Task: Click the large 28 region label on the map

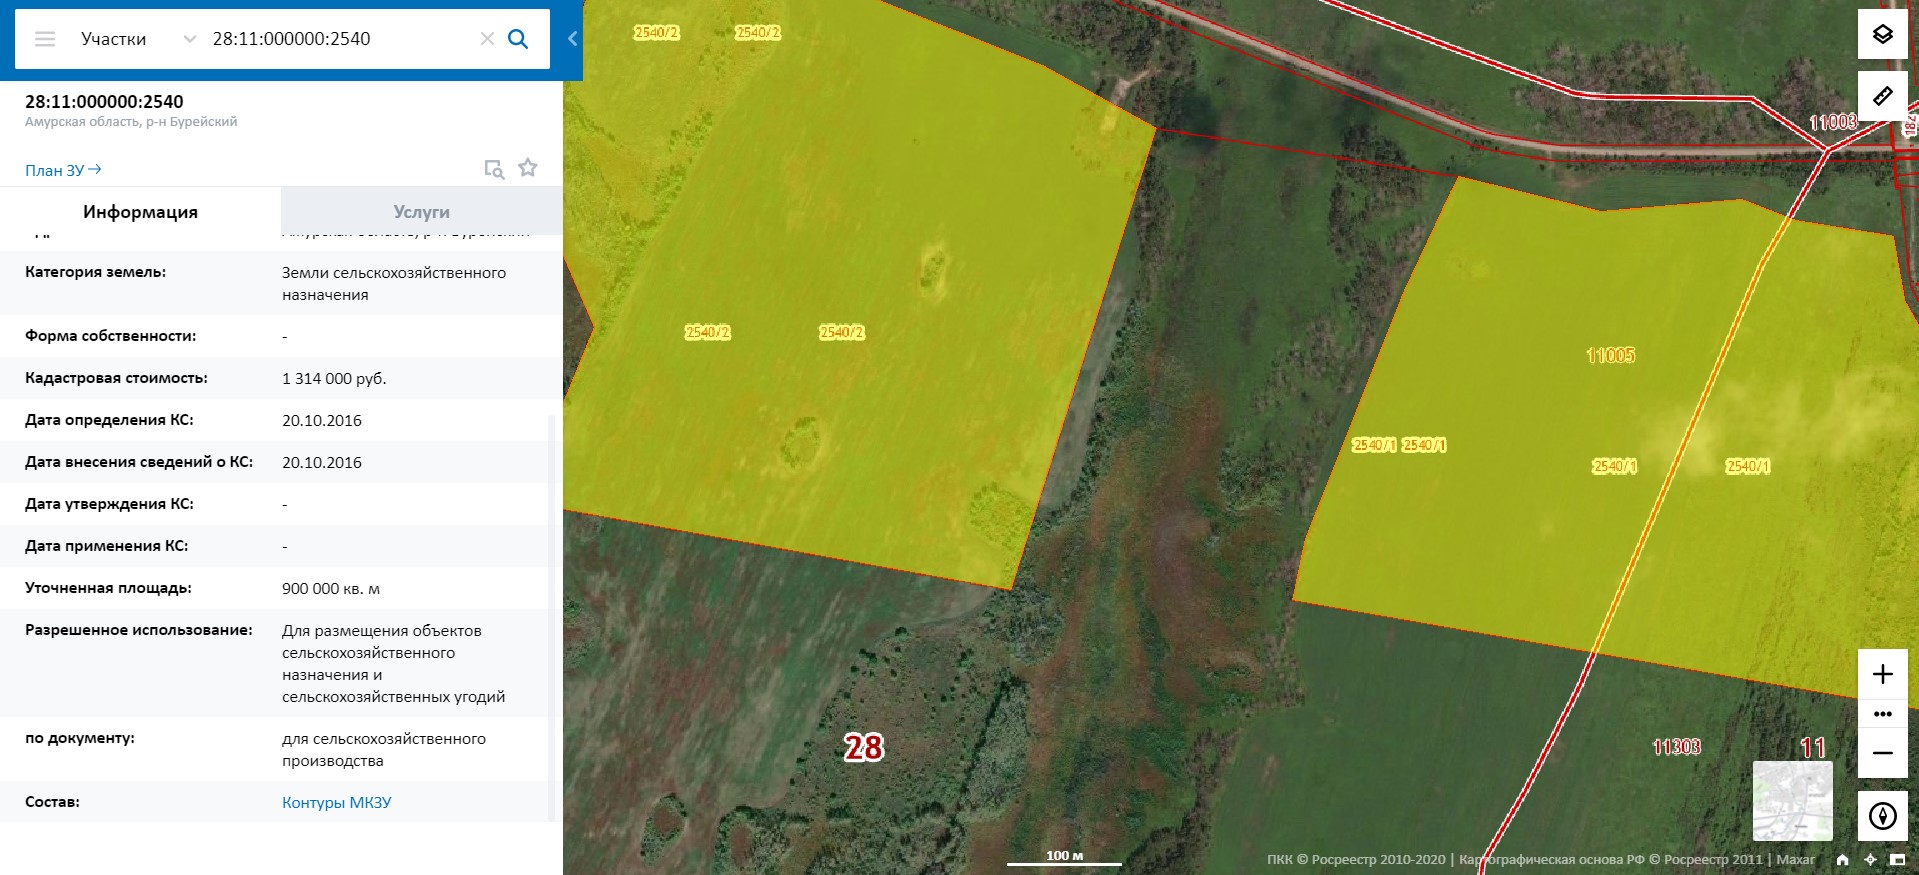Action: pyautogui.click(x=864, y=748)
